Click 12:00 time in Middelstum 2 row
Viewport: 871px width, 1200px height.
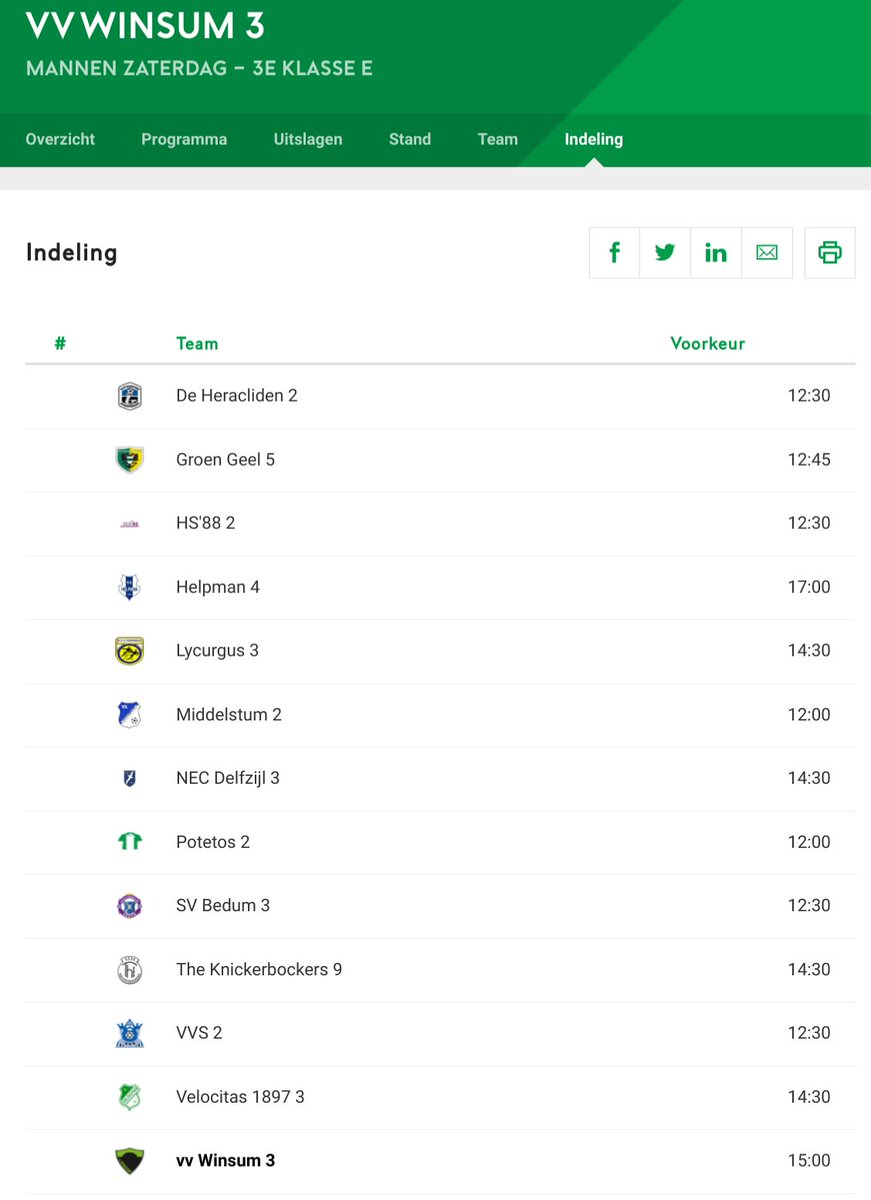click(809, 715)
